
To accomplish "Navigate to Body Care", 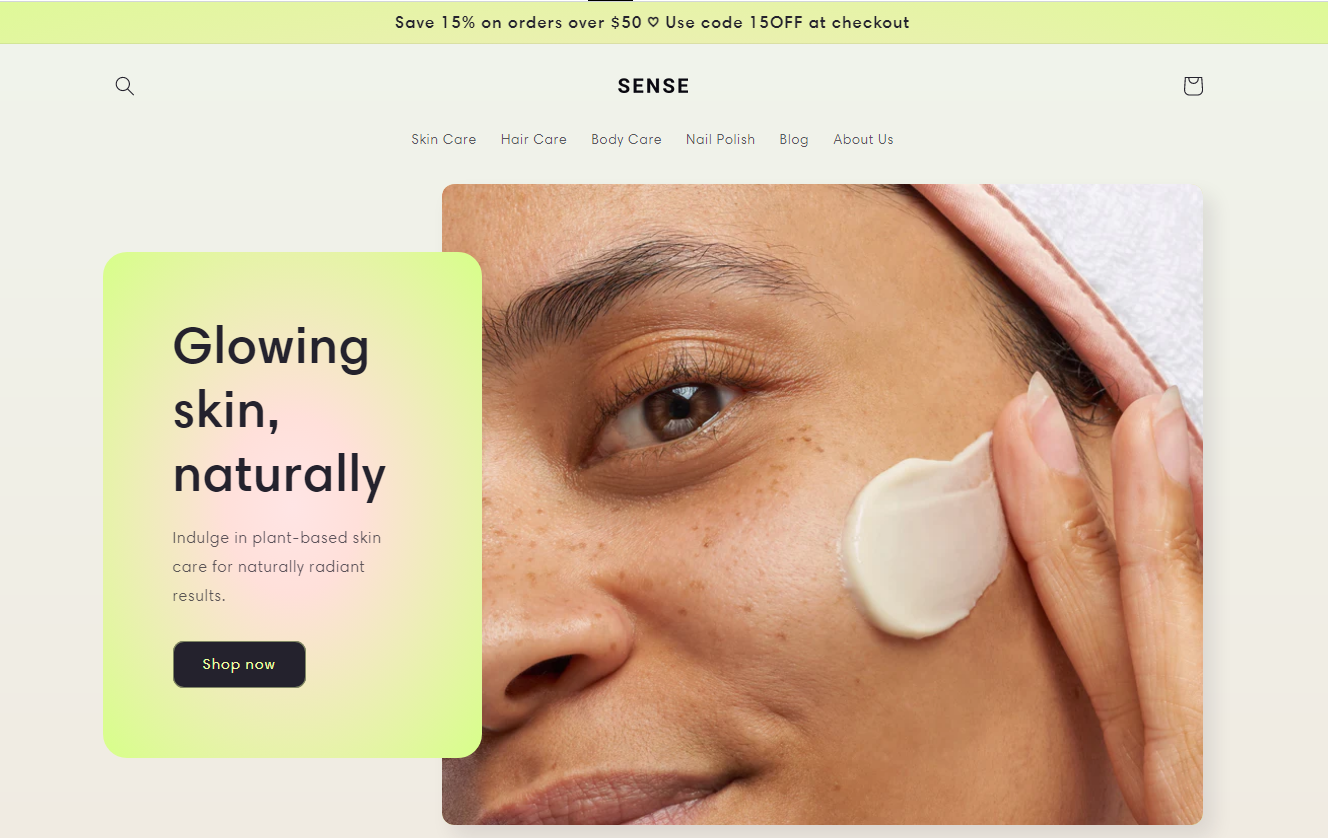I will point(626,139).
